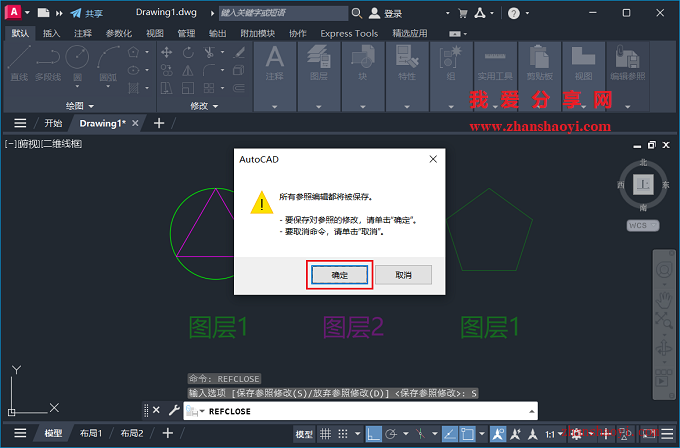Open the application menu arrow next to the A logo
The width and height of the screenshot is (680, 448).
[27, 13]
